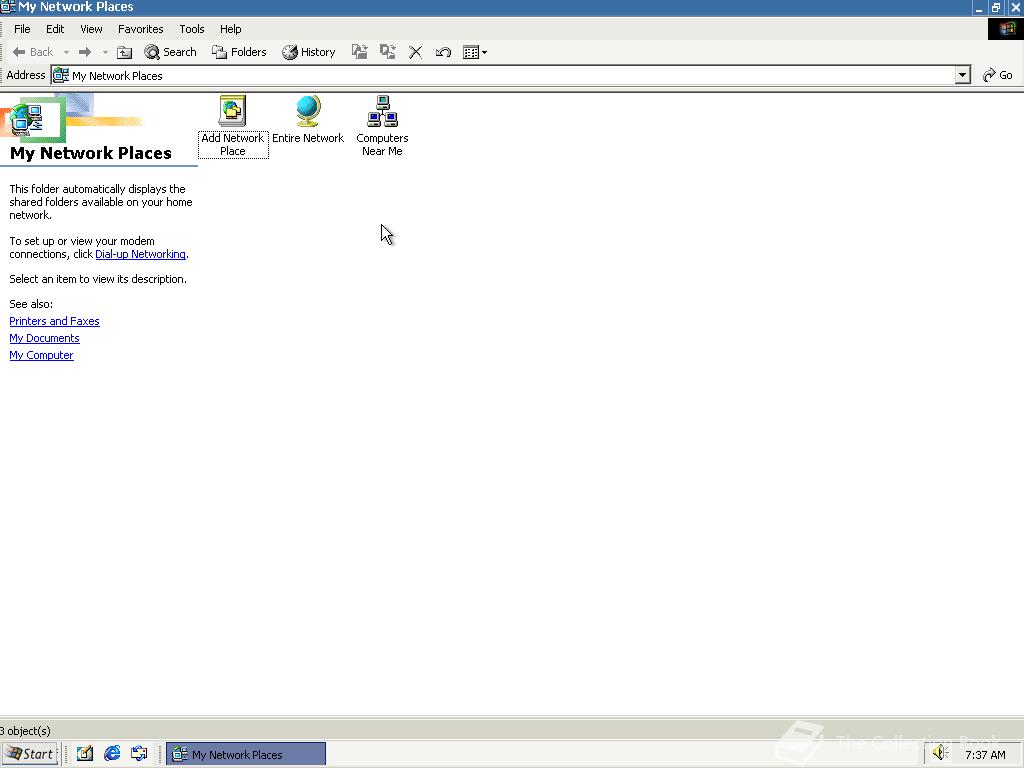1024x768 pixels.
Task: Click the My Network Places address bar icon
Action: click(61, 76)
